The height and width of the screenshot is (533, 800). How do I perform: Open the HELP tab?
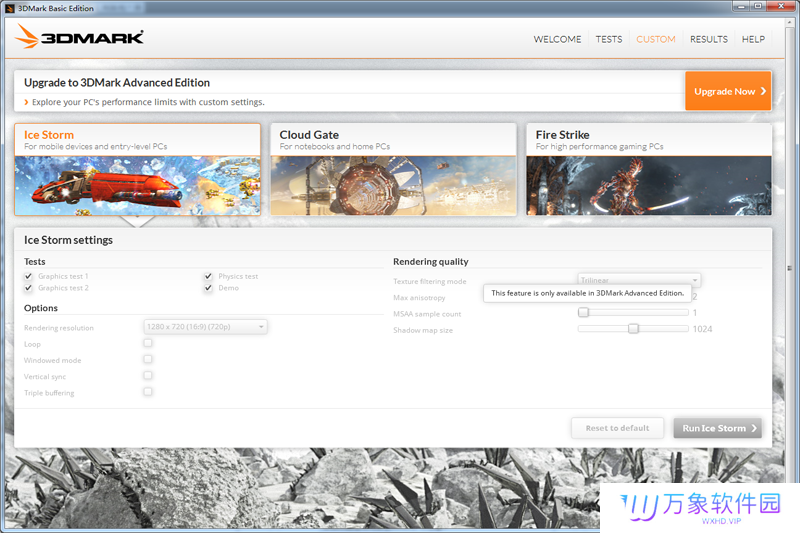tap(753, 39)
